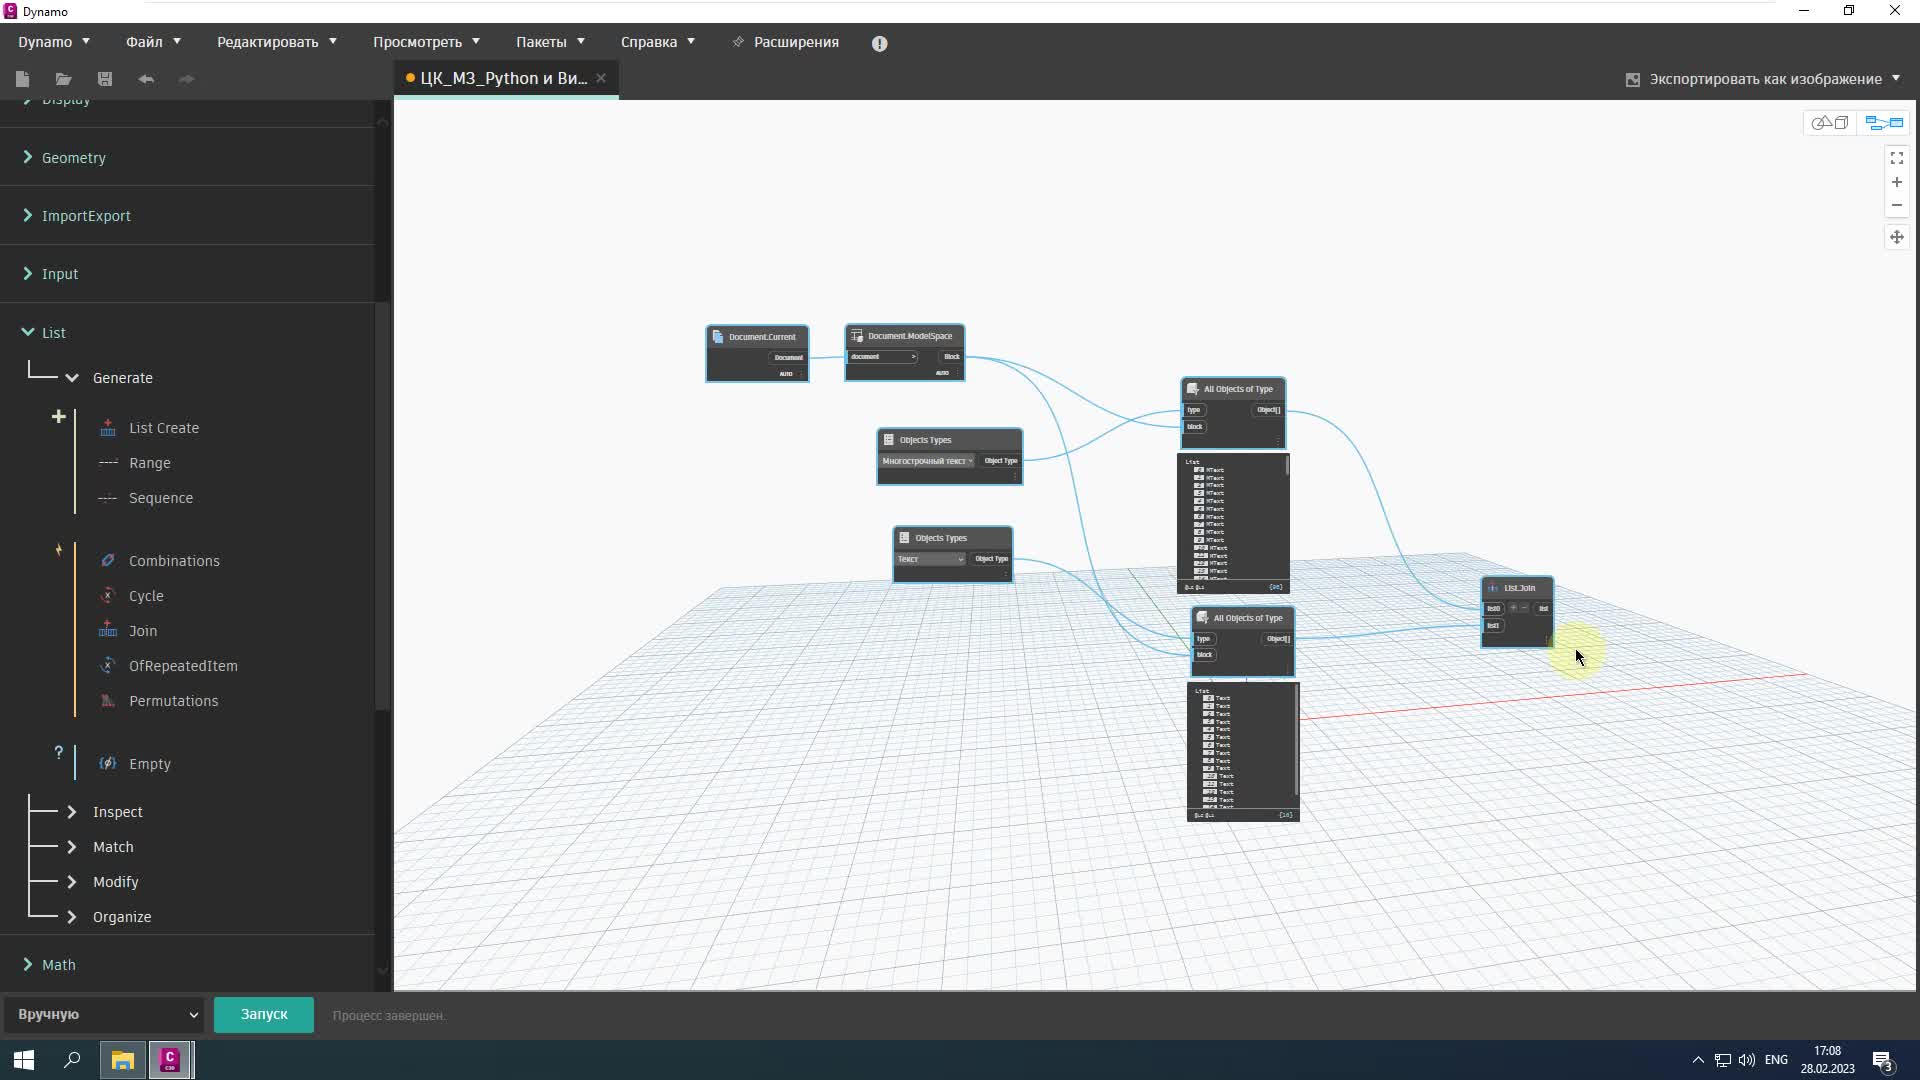Click the Запуск run button
Viewport: 1920px width, 1080px height.
tap(264, 1015)
